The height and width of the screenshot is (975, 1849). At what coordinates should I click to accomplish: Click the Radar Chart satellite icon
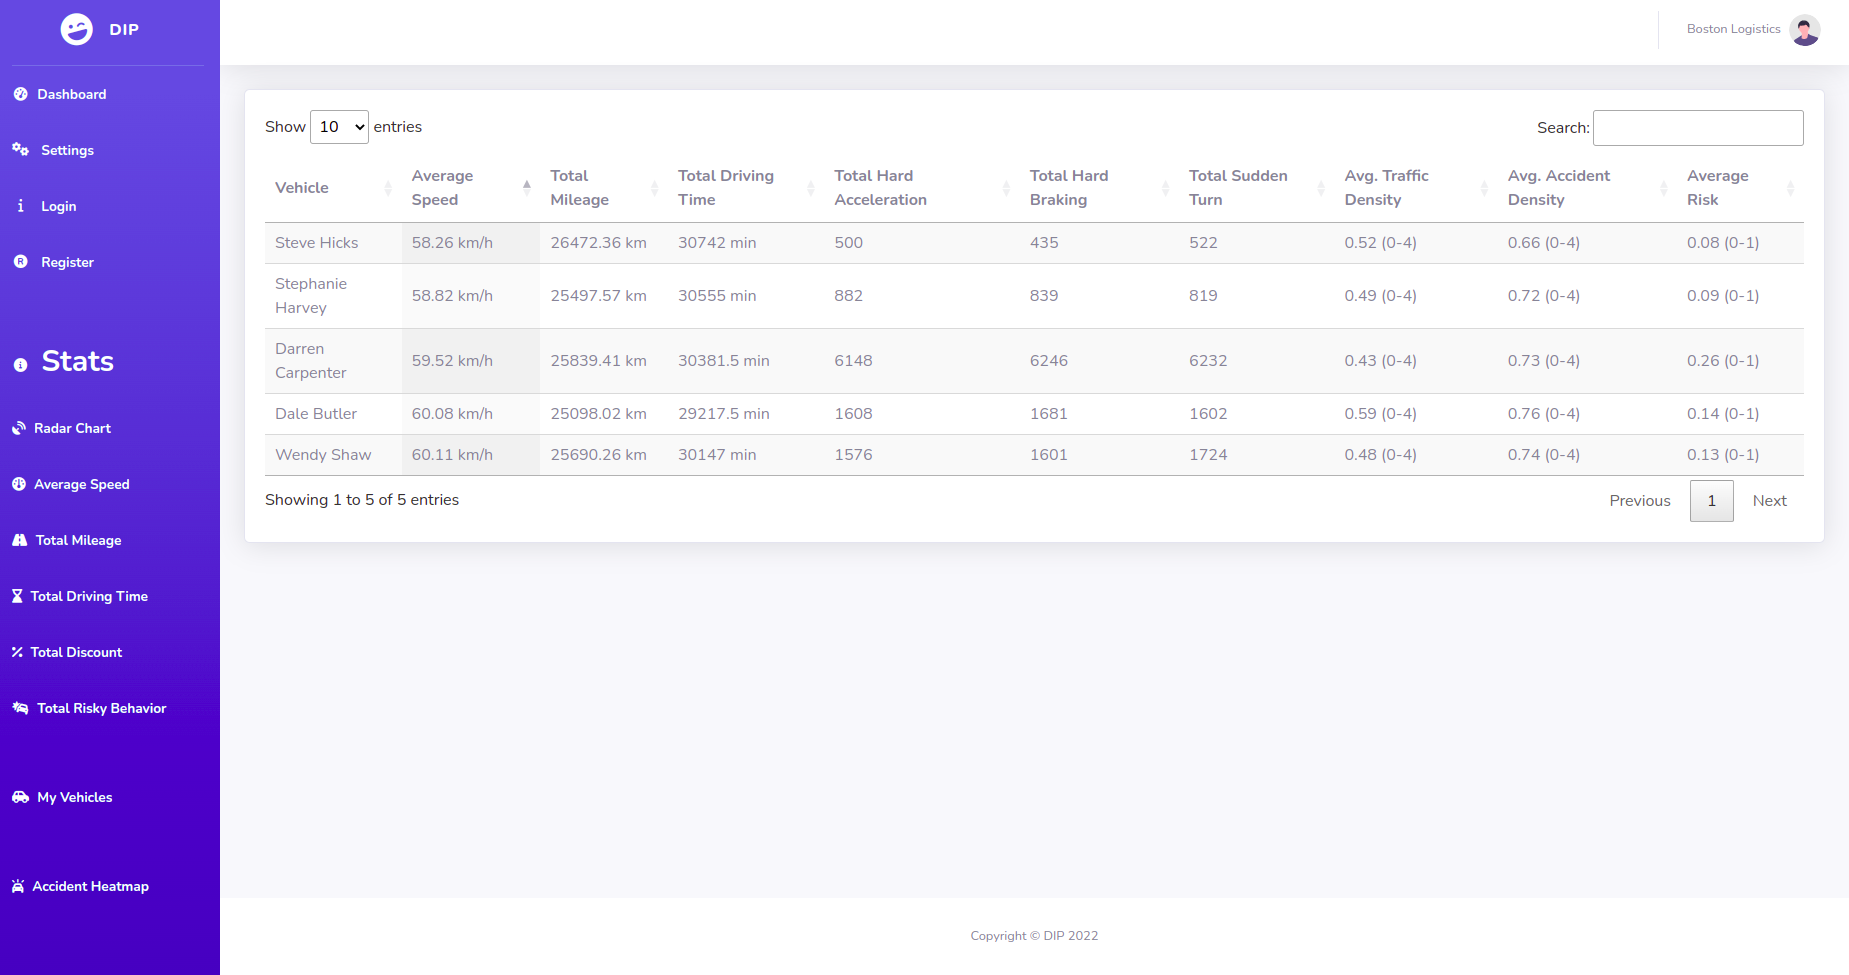pos(19,428)
